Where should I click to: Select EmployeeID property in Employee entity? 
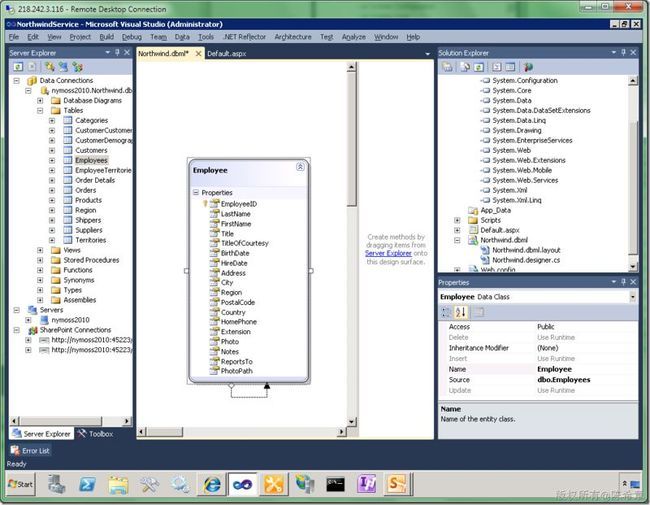click(239, 204)
